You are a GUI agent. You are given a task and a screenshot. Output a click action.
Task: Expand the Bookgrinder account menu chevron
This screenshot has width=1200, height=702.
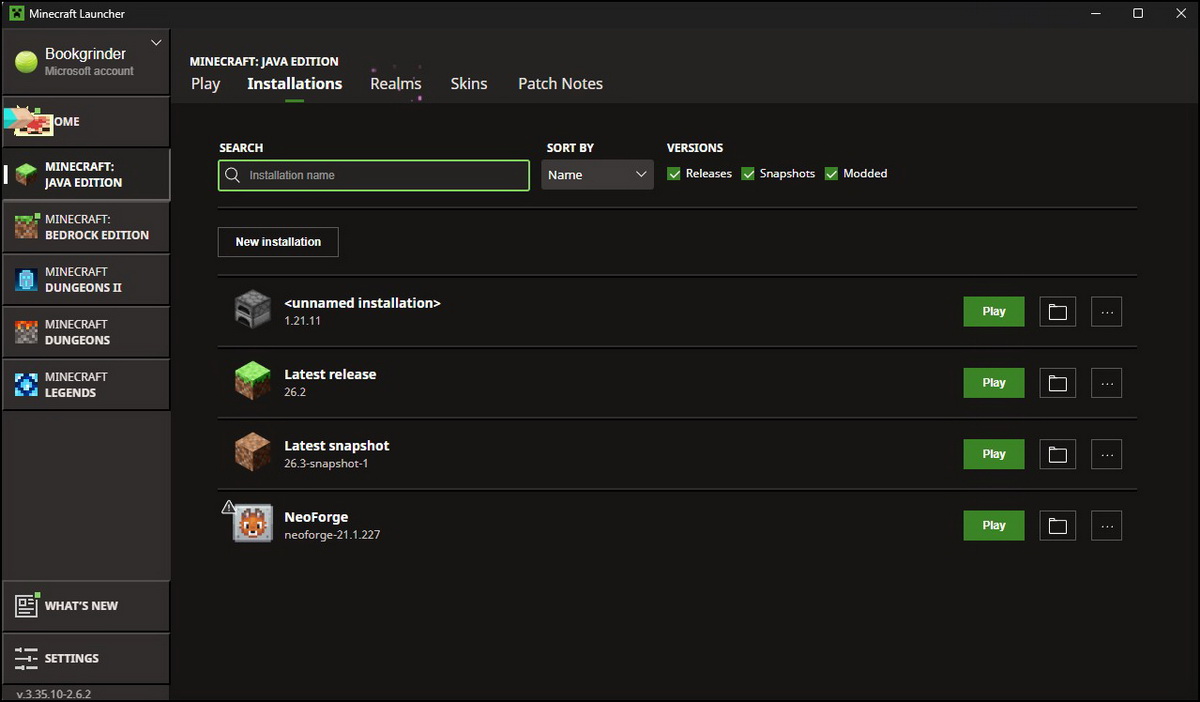[156, 43]
